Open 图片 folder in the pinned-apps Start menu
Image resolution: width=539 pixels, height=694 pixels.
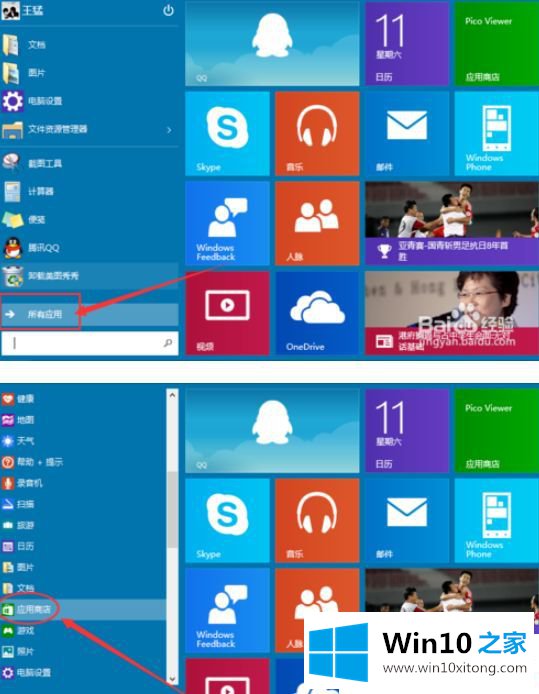89,73
